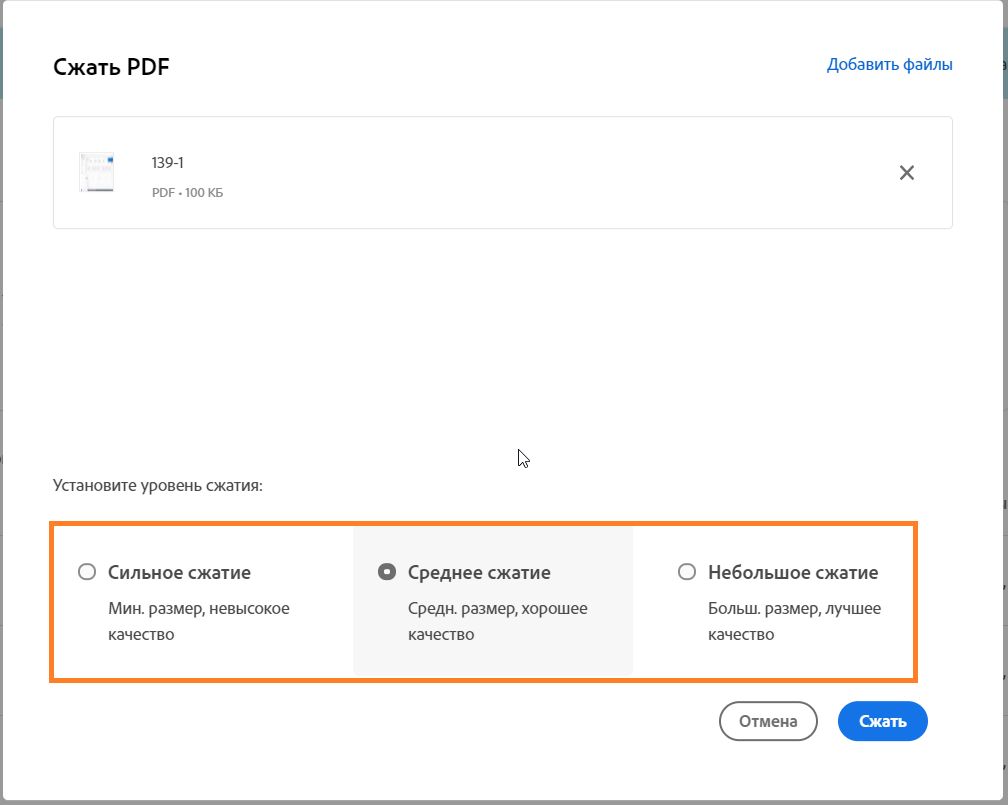
Task: Click the Добавить файлы link
Action: tap(889, 65)
